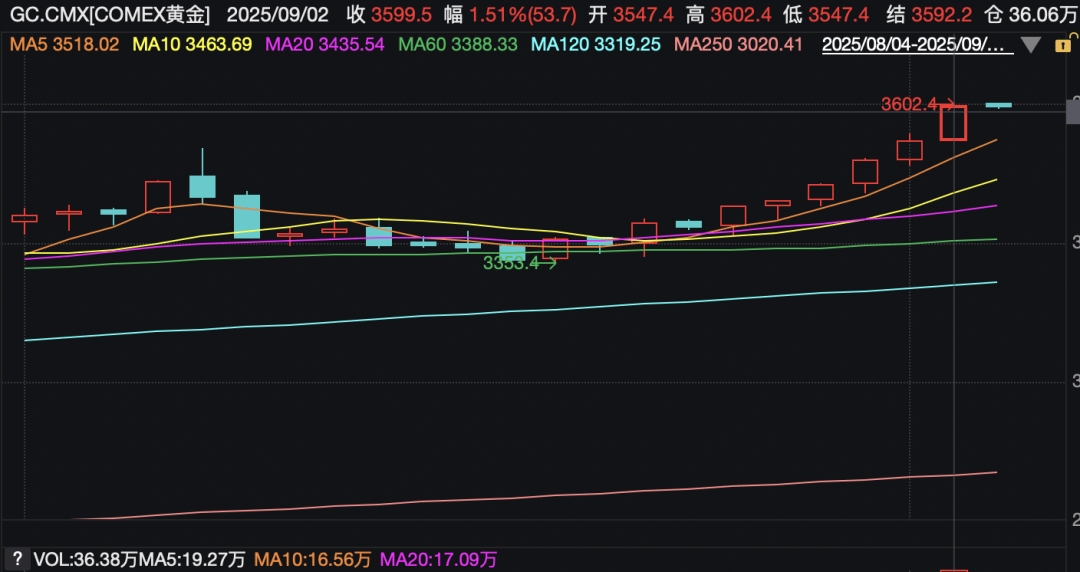
Task: Click the GC.CMX[COMEX黄金] symbol title
Action: (109, 15)
